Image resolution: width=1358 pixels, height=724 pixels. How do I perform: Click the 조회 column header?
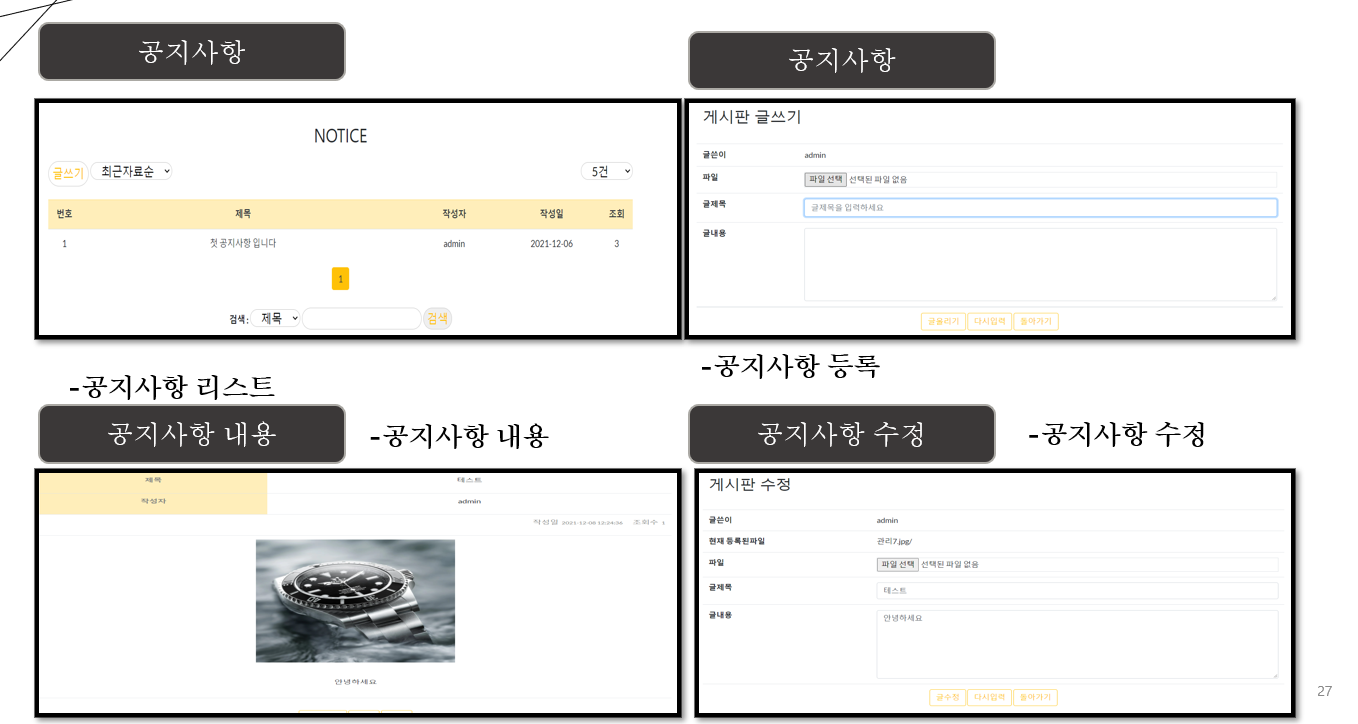[x=616, y=214]
